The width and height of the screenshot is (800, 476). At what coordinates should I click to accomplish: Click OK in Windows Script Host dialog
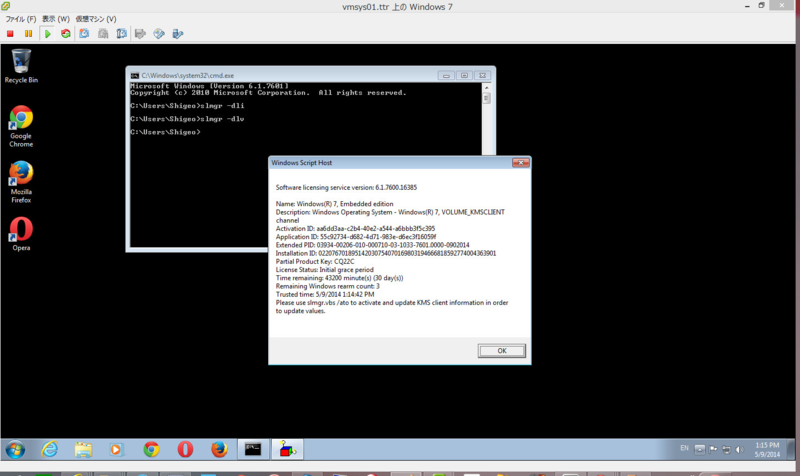(x=502, y=350)
